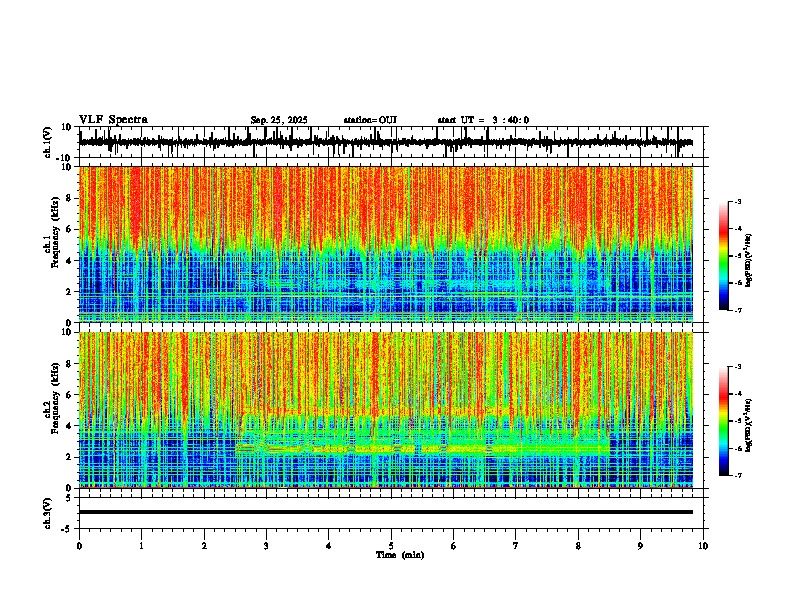Click time axis tick label '10'
This screenshot has width=792, height=612.
point(703,546)
